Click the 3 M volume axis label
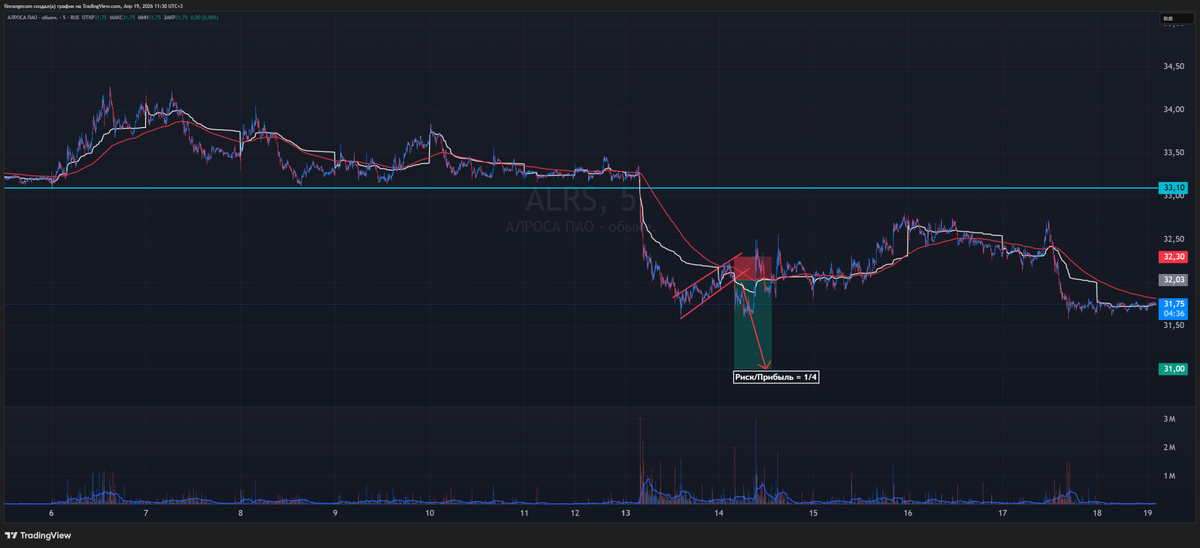Screen dimensions: 1200x548 [x=1168, y=419]
